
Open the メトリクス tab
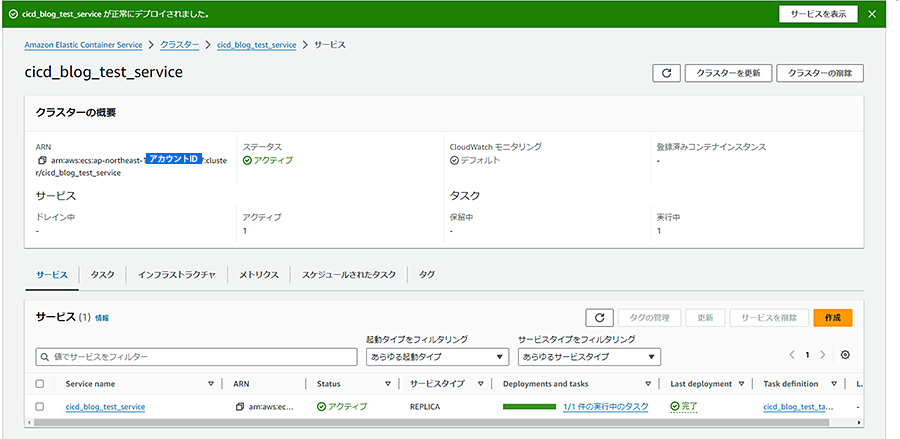point(259,275)
